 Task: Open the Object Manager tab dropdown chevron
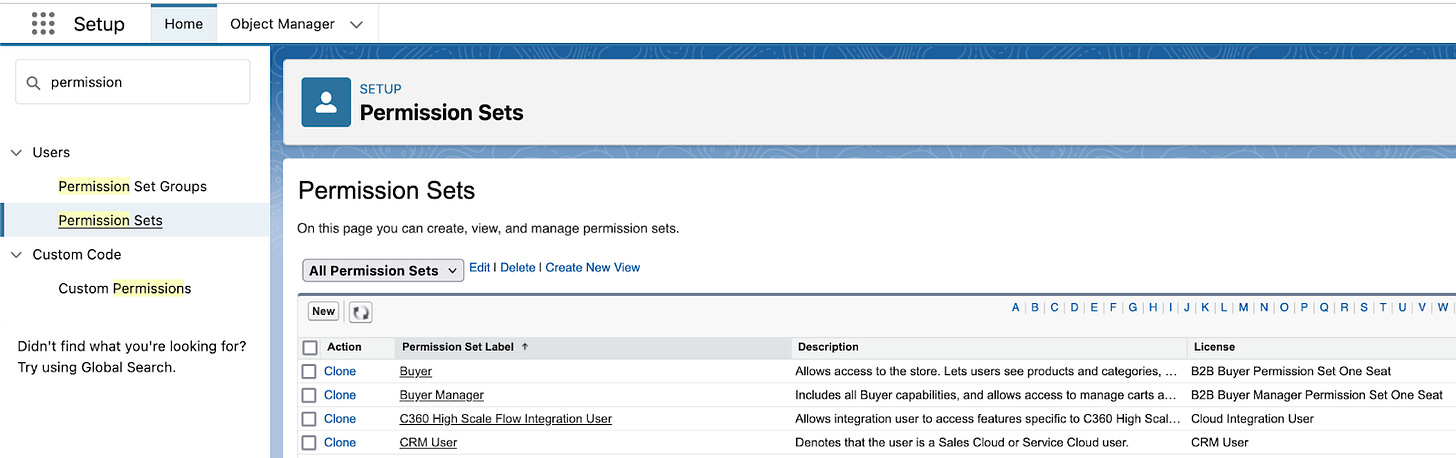coord(356,24)
